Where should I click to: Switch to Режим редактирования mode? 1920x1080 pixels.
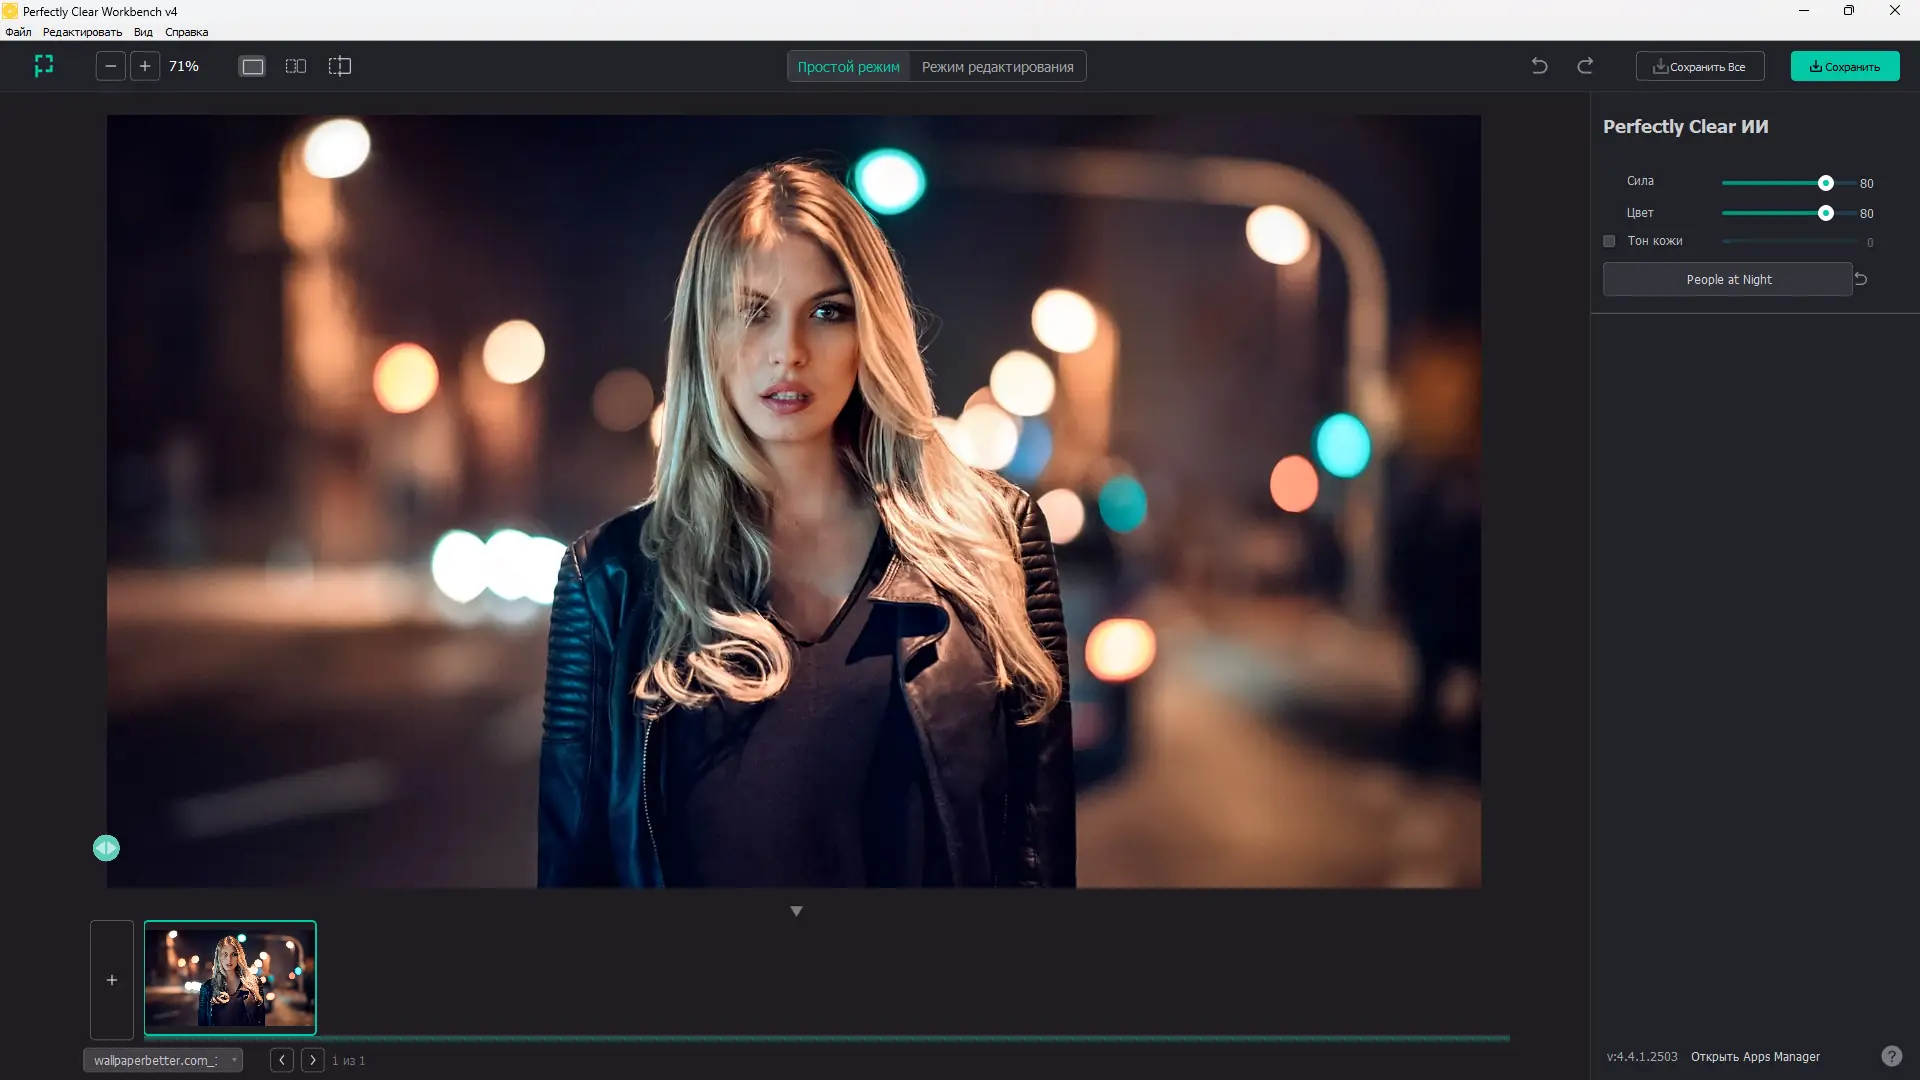(997, 67)
